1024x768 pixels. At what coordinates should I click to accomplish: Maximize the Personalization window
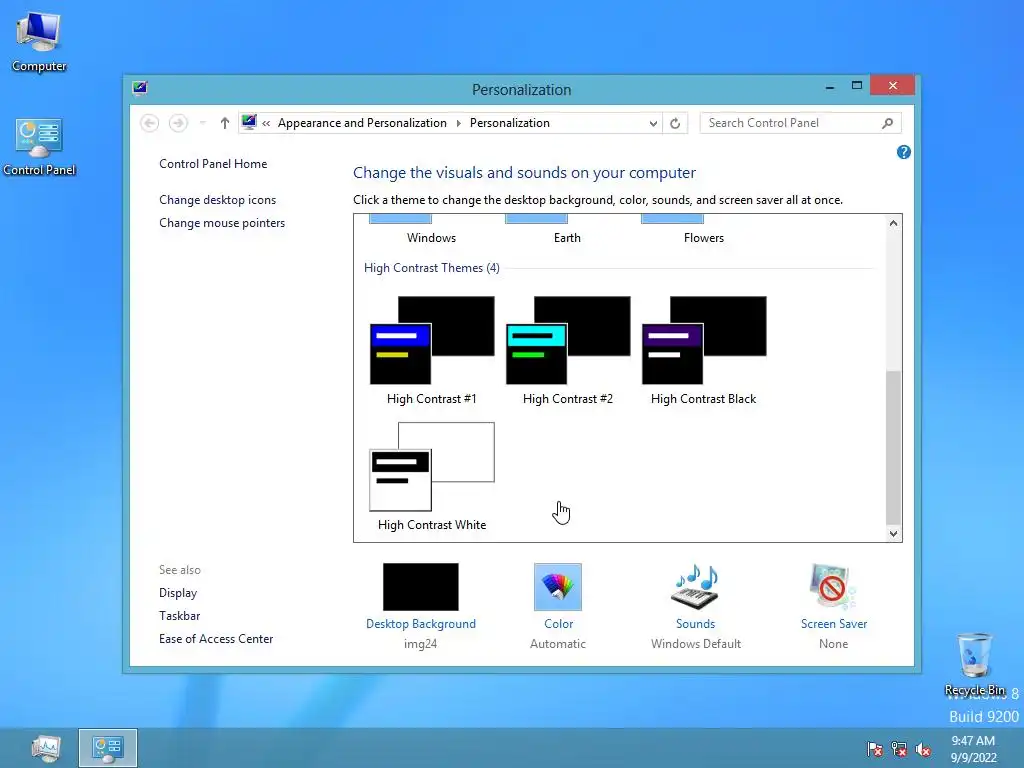(857, 86)
